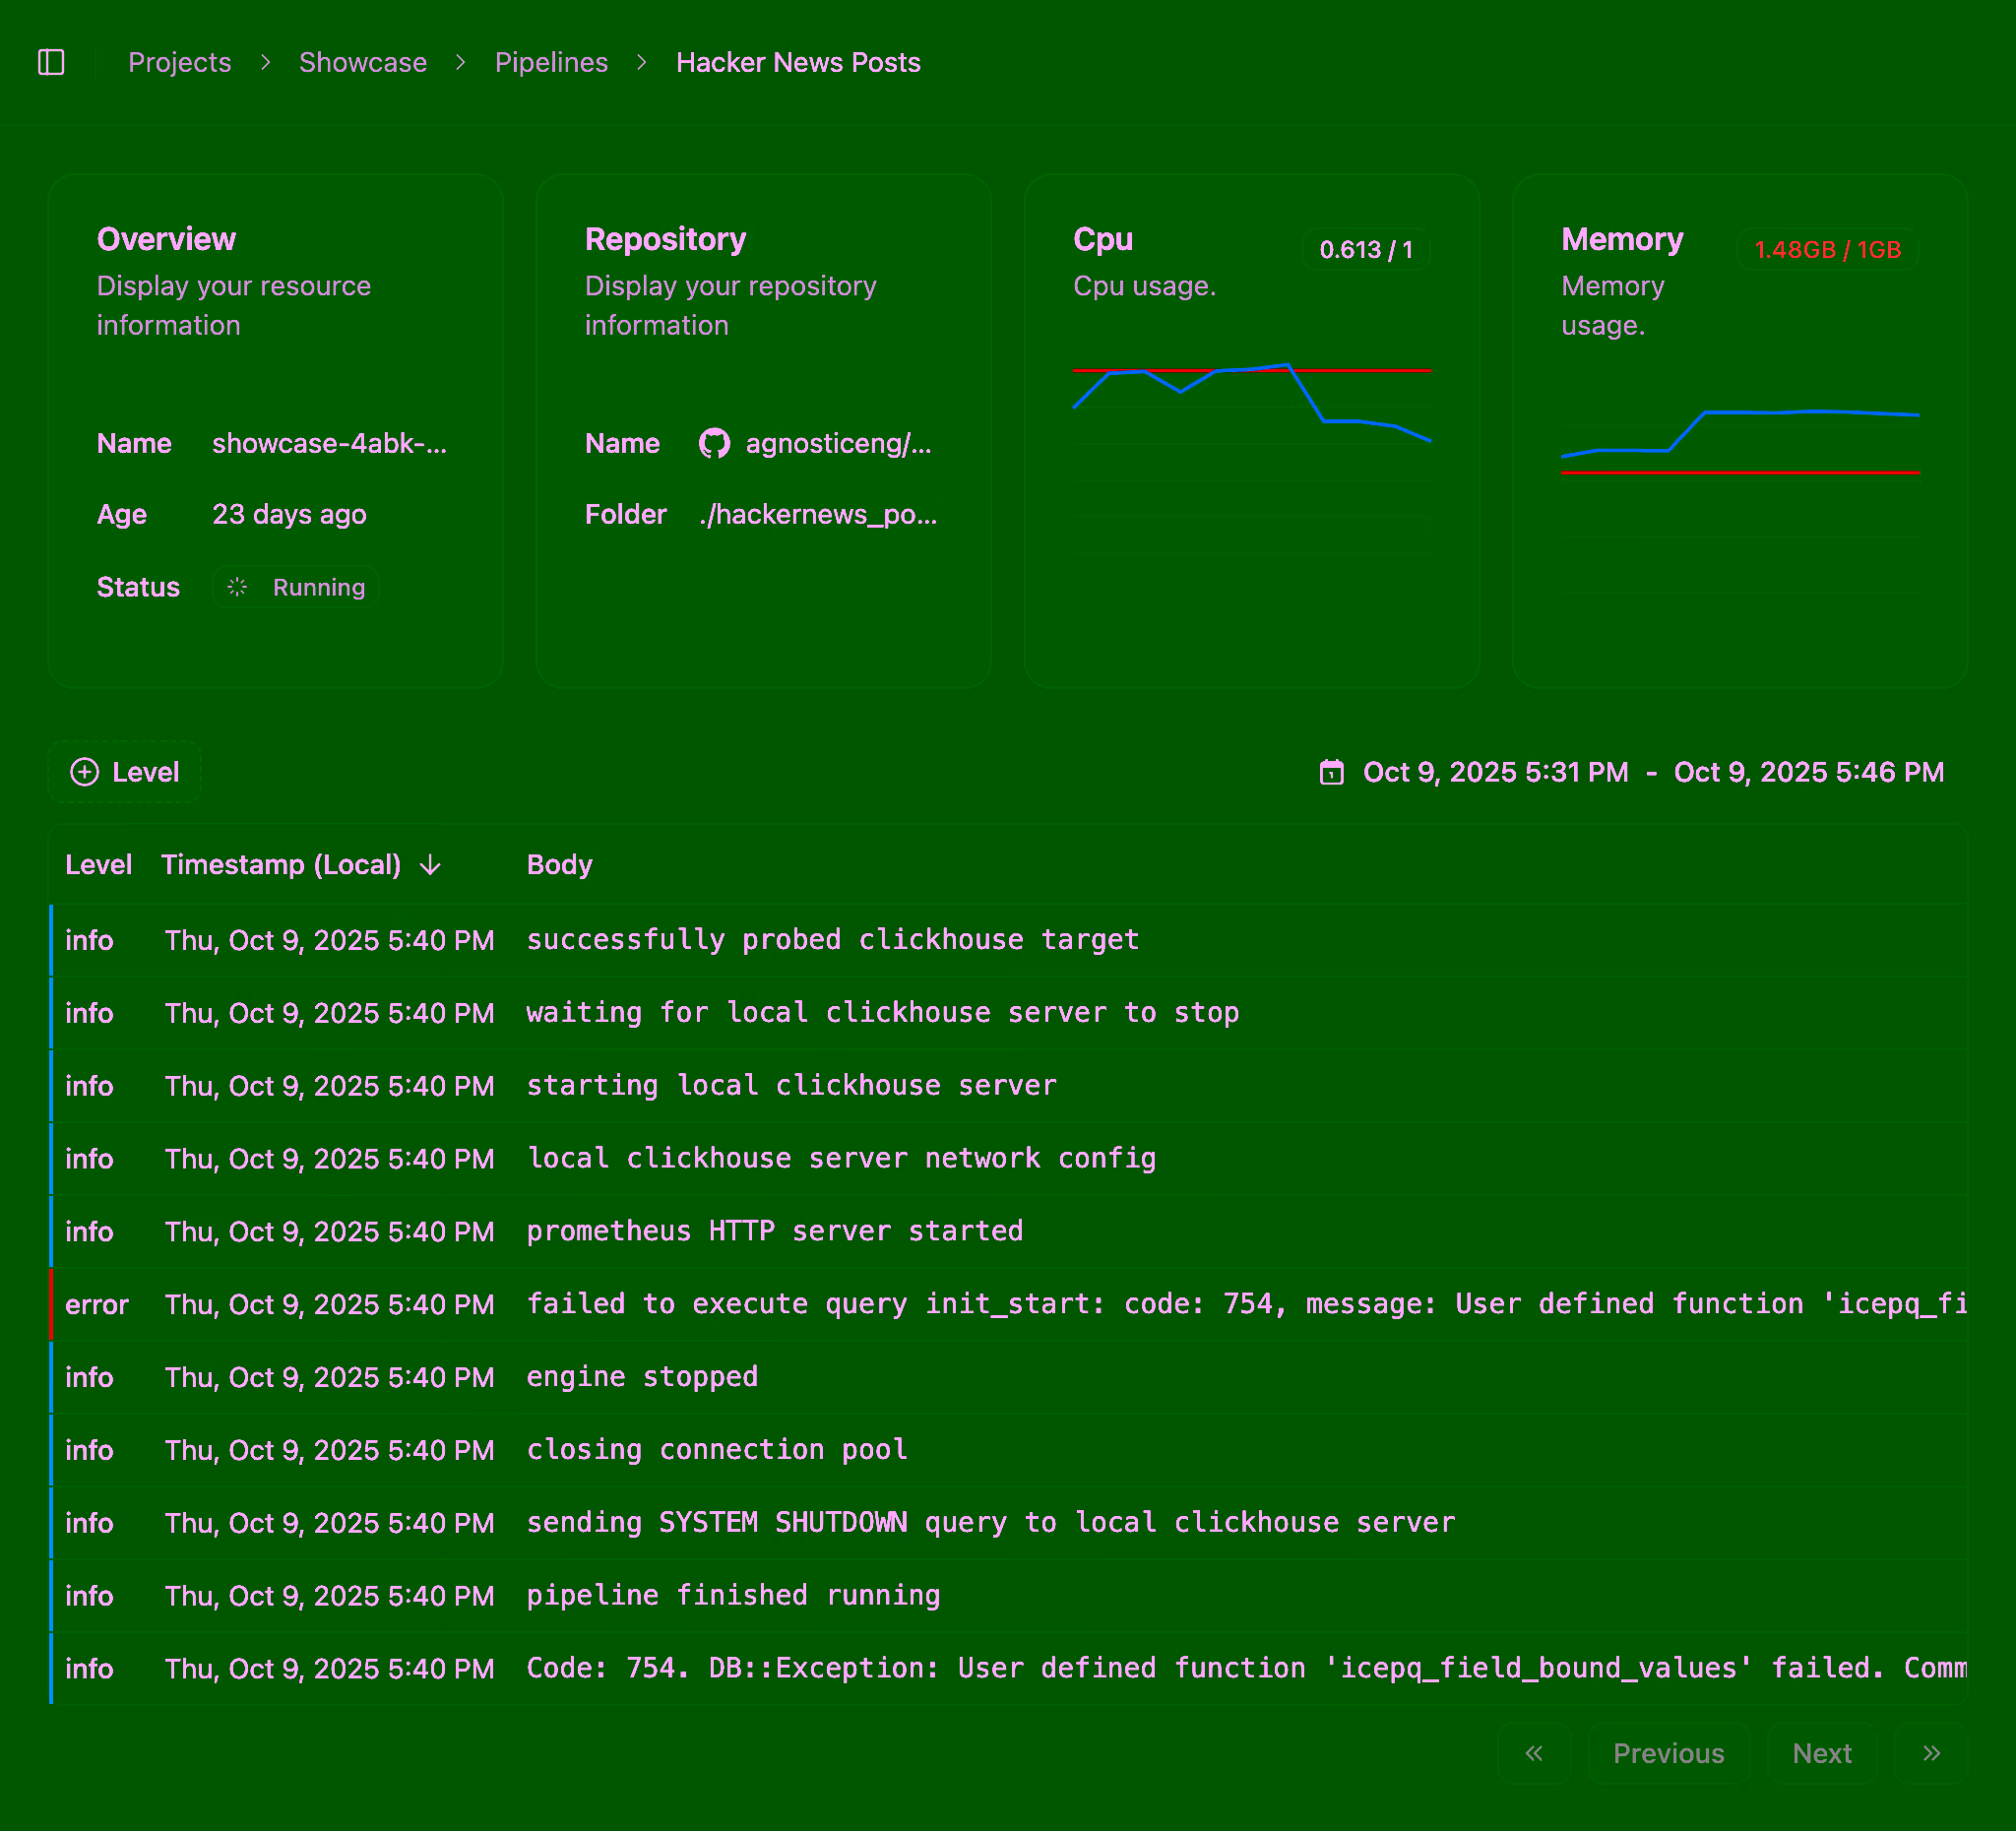Navigate to Showcase breadcrumb
Viewport: 2016px width, 1831px height.
click(362, 62)
